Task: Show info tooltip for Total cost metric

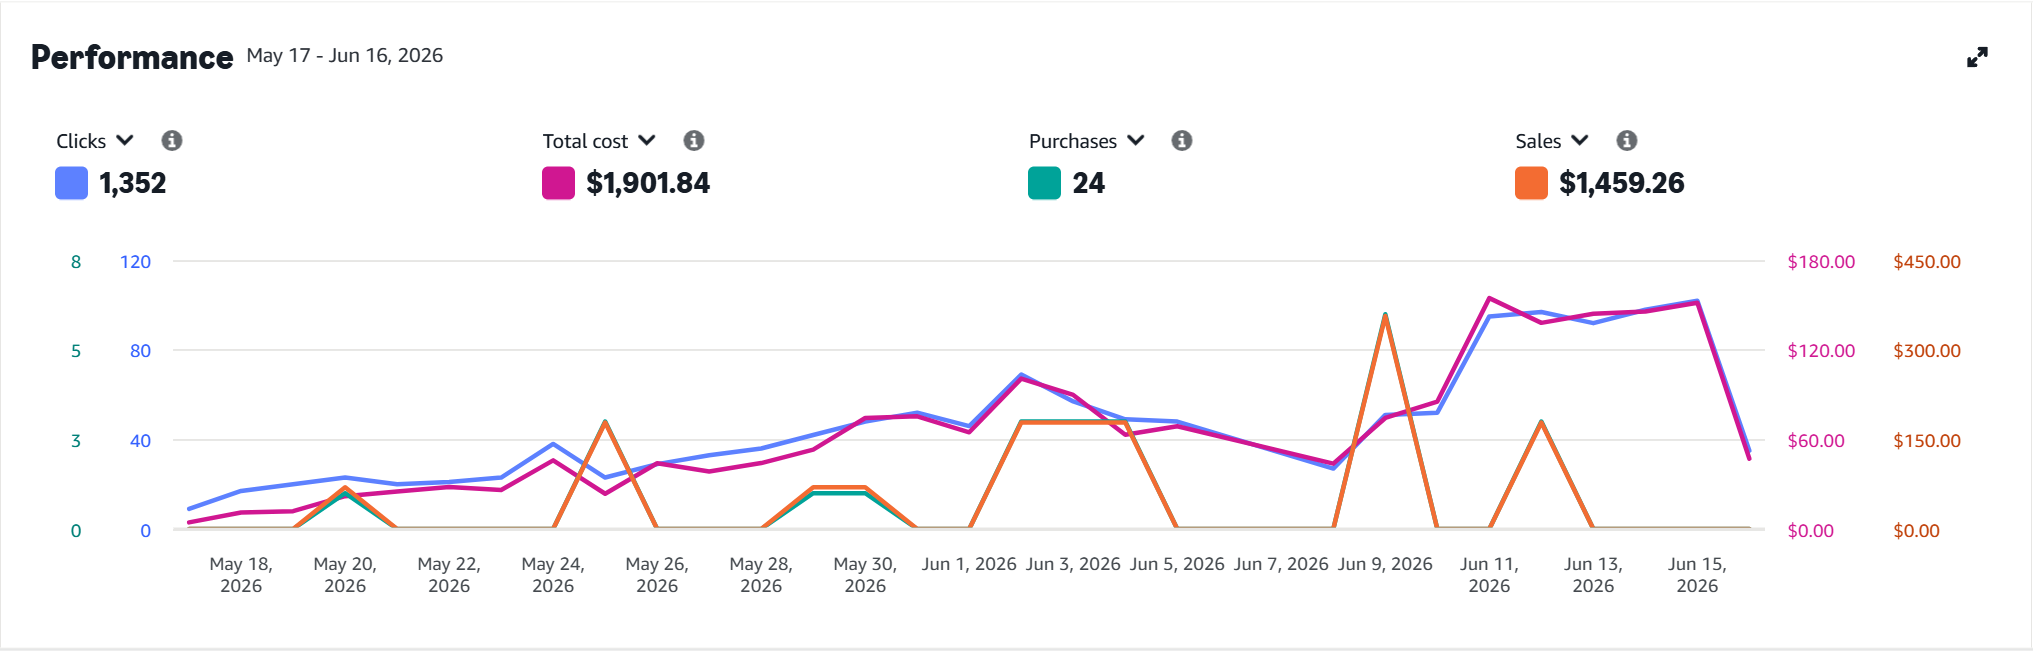Action: (694, 141)
